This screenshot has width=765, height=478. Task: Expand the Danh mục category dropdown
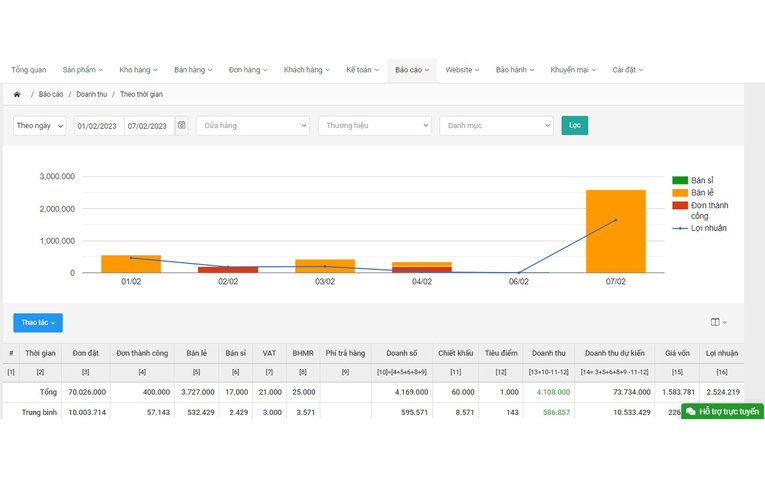[x=496, y=126]
